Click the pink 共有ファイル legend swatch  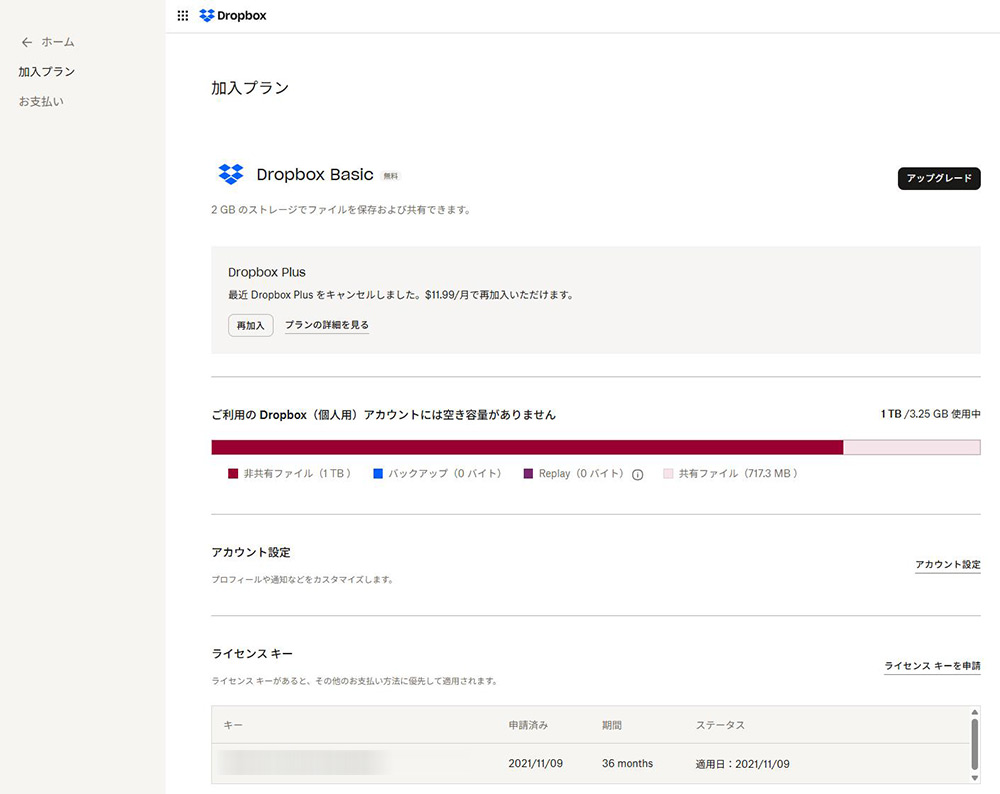pyautogui.click(x=668, y=474)
